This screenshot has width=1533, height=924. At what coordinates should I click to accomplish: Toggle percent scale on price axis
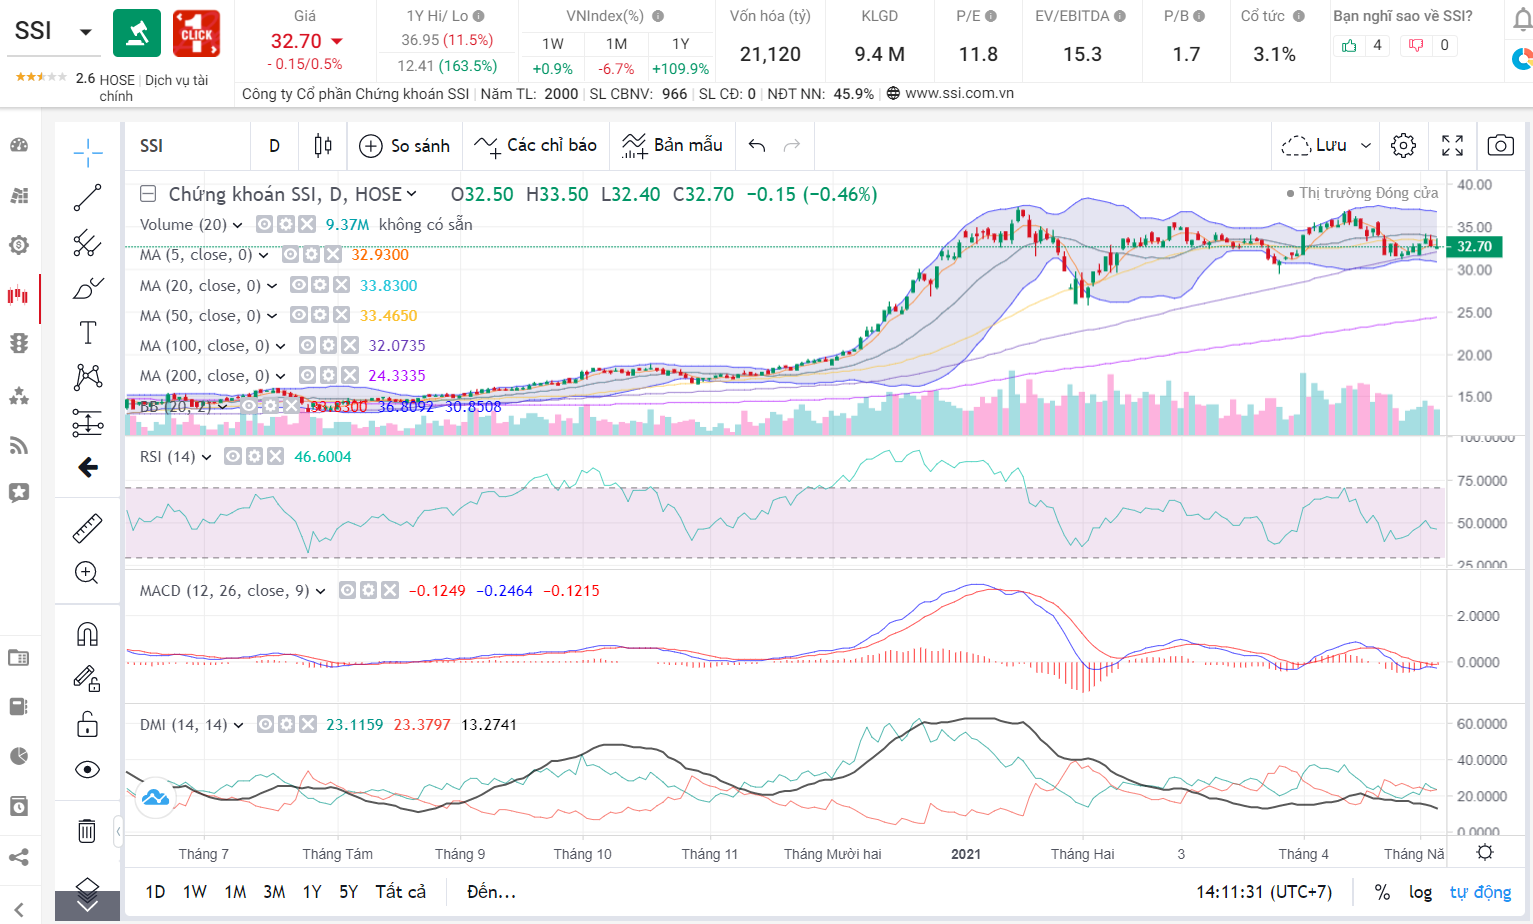1382,892
